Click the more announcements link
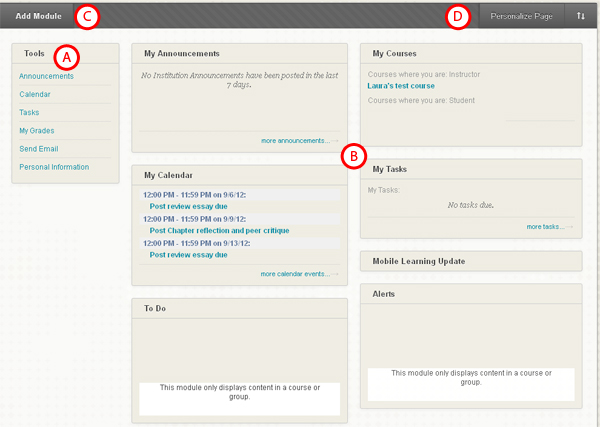Viewport: 600px width, 427px height. click(296, 141)
